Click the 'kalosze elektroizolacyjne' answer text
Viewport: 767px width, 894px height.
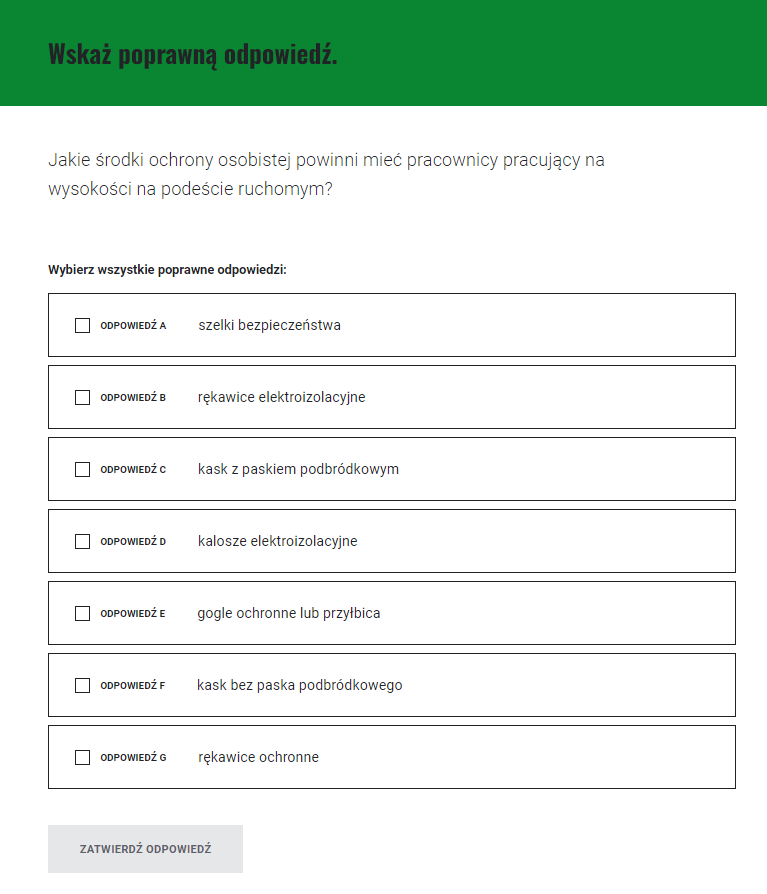[x=277, y=541]
